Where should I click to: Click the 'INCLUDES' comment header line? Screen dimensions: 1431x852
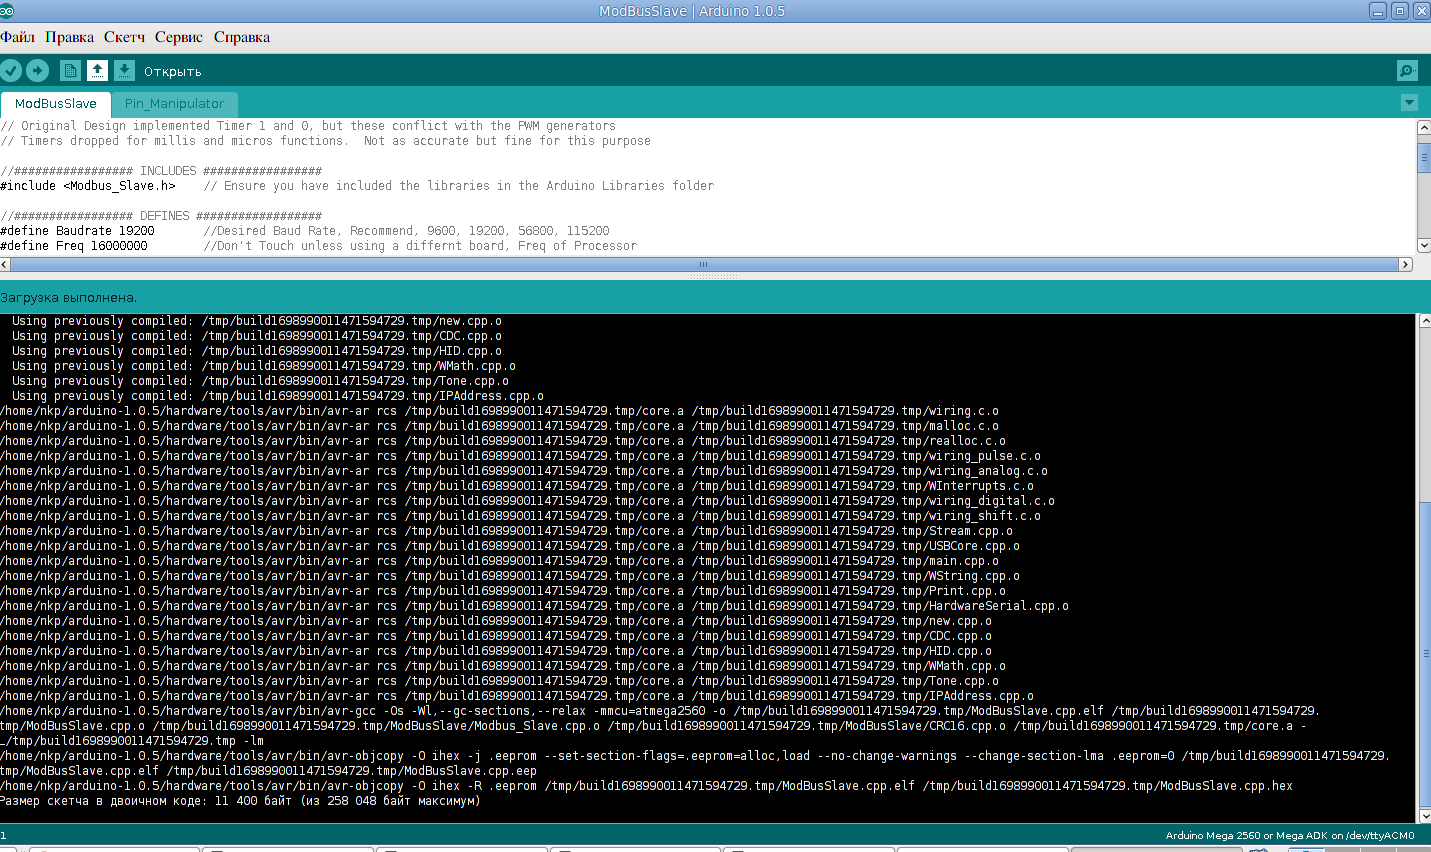pos(161,171)
